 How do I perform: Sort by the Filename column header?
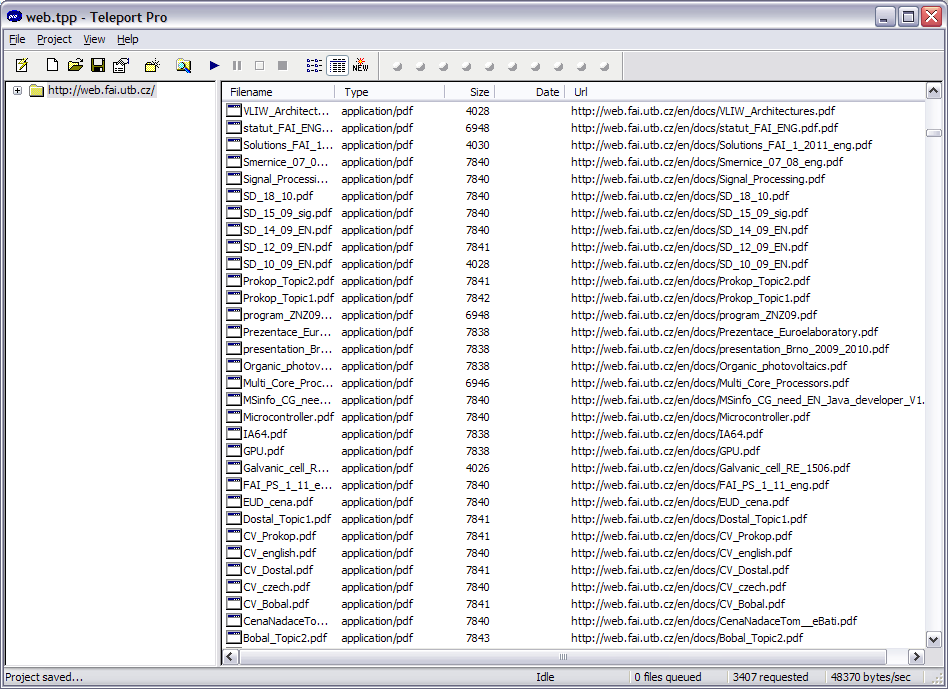[x=278, y=92]
